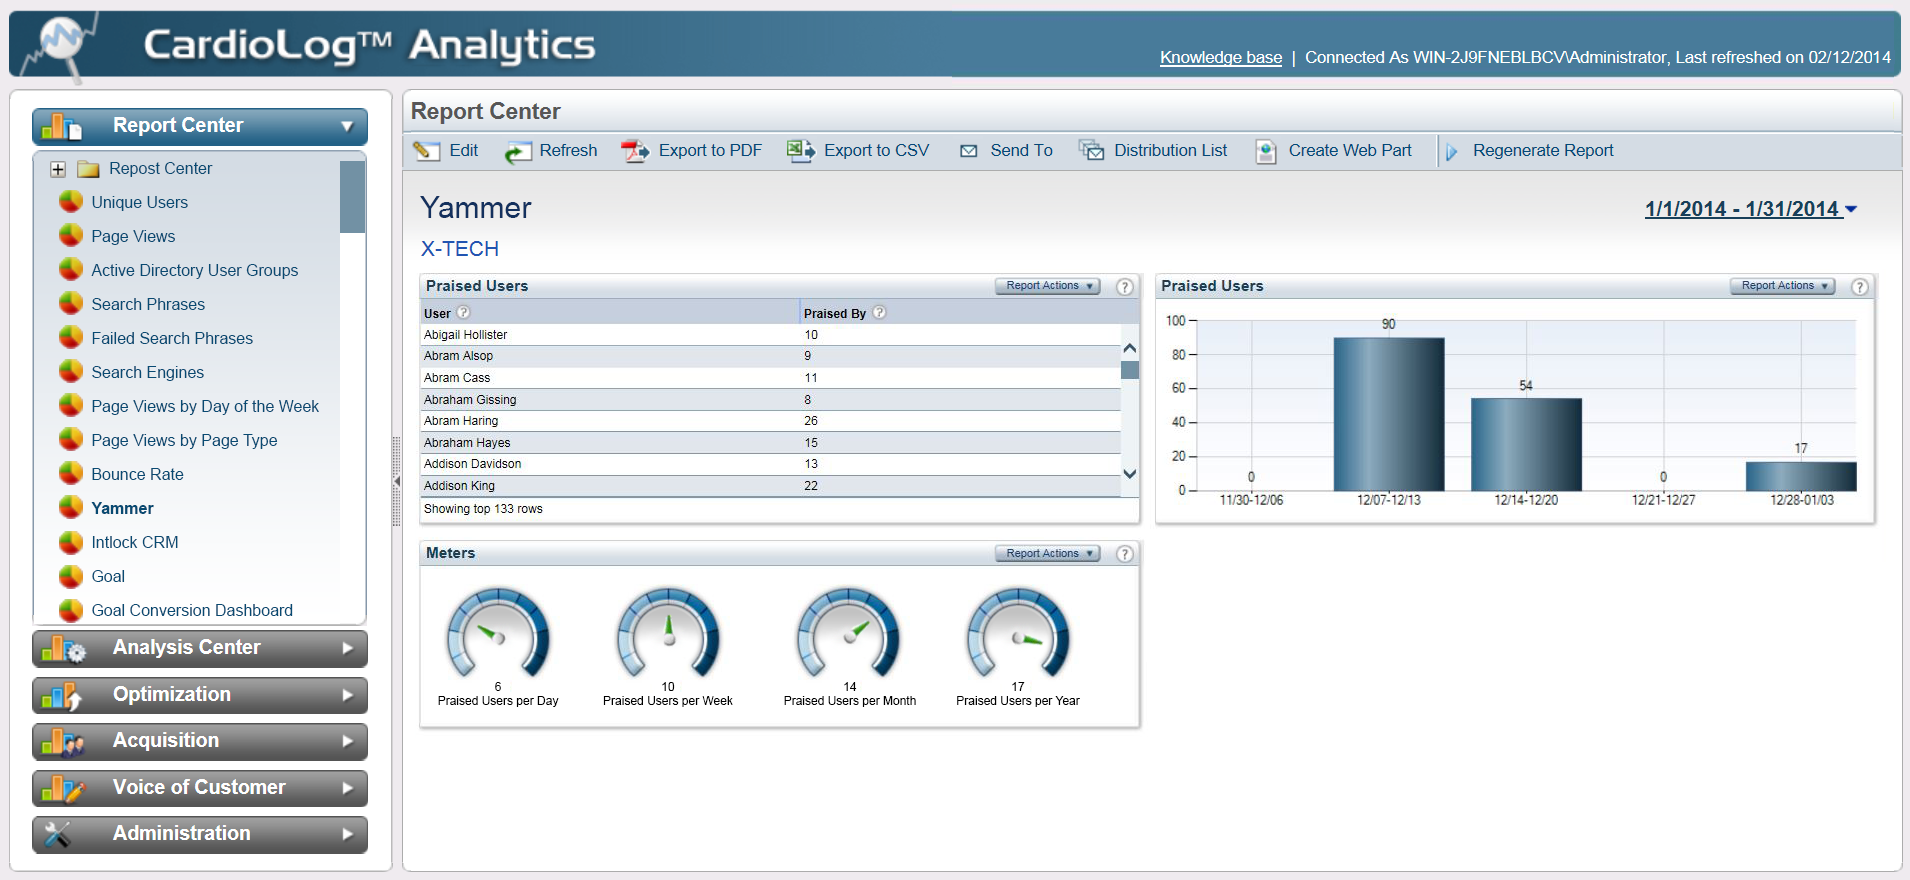Click the Page Views report icon

pyautogui.click(x=71, y=236)
